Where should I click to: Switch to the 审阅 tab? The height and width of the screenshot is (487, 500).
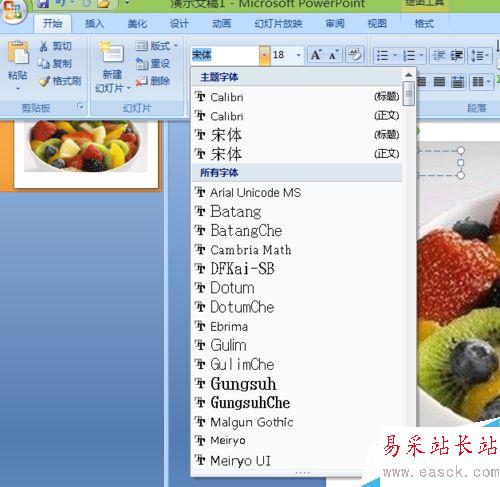point(335,24)
